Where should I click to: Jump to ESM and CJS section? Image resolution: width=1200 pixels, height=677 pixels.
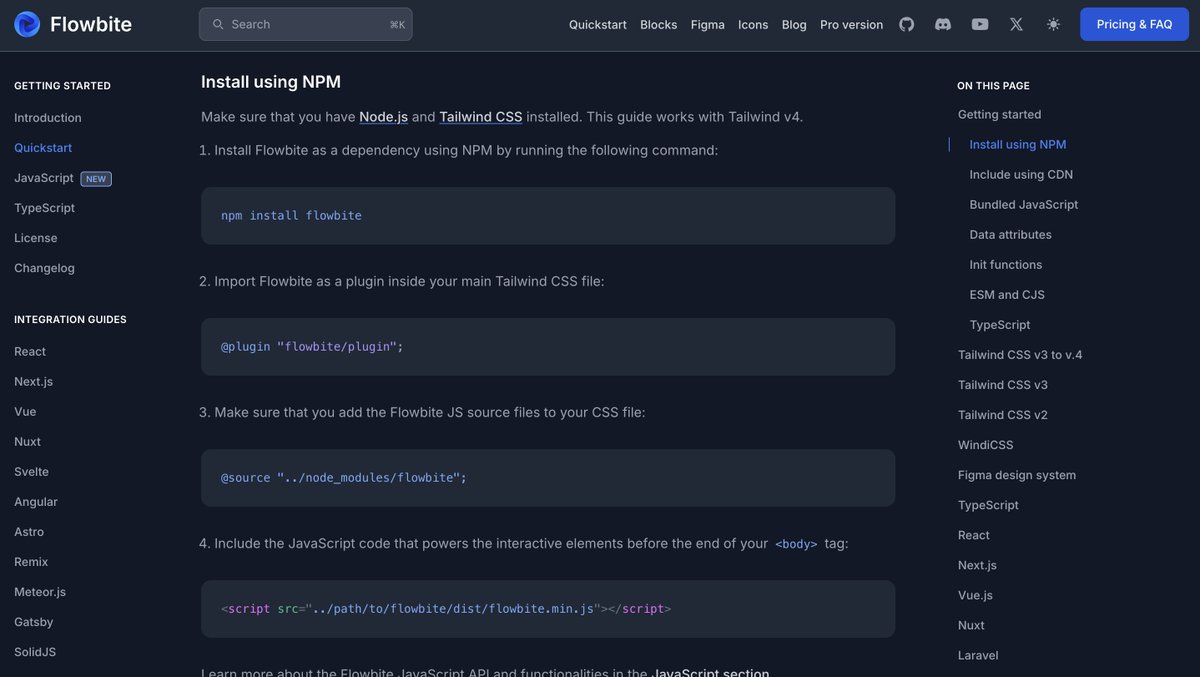coord(1007,295)
